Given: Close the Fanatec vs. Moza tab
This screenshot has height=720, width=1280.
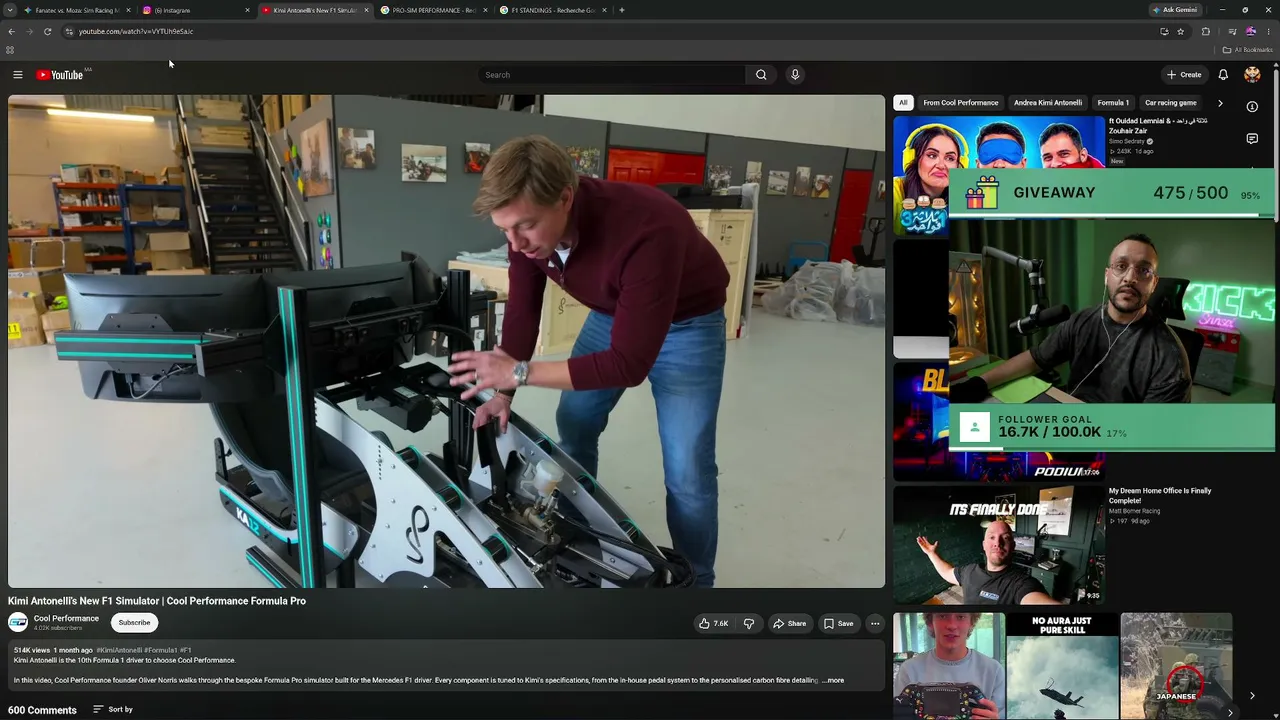Looking at the screenshot, I should coord(128,10).
